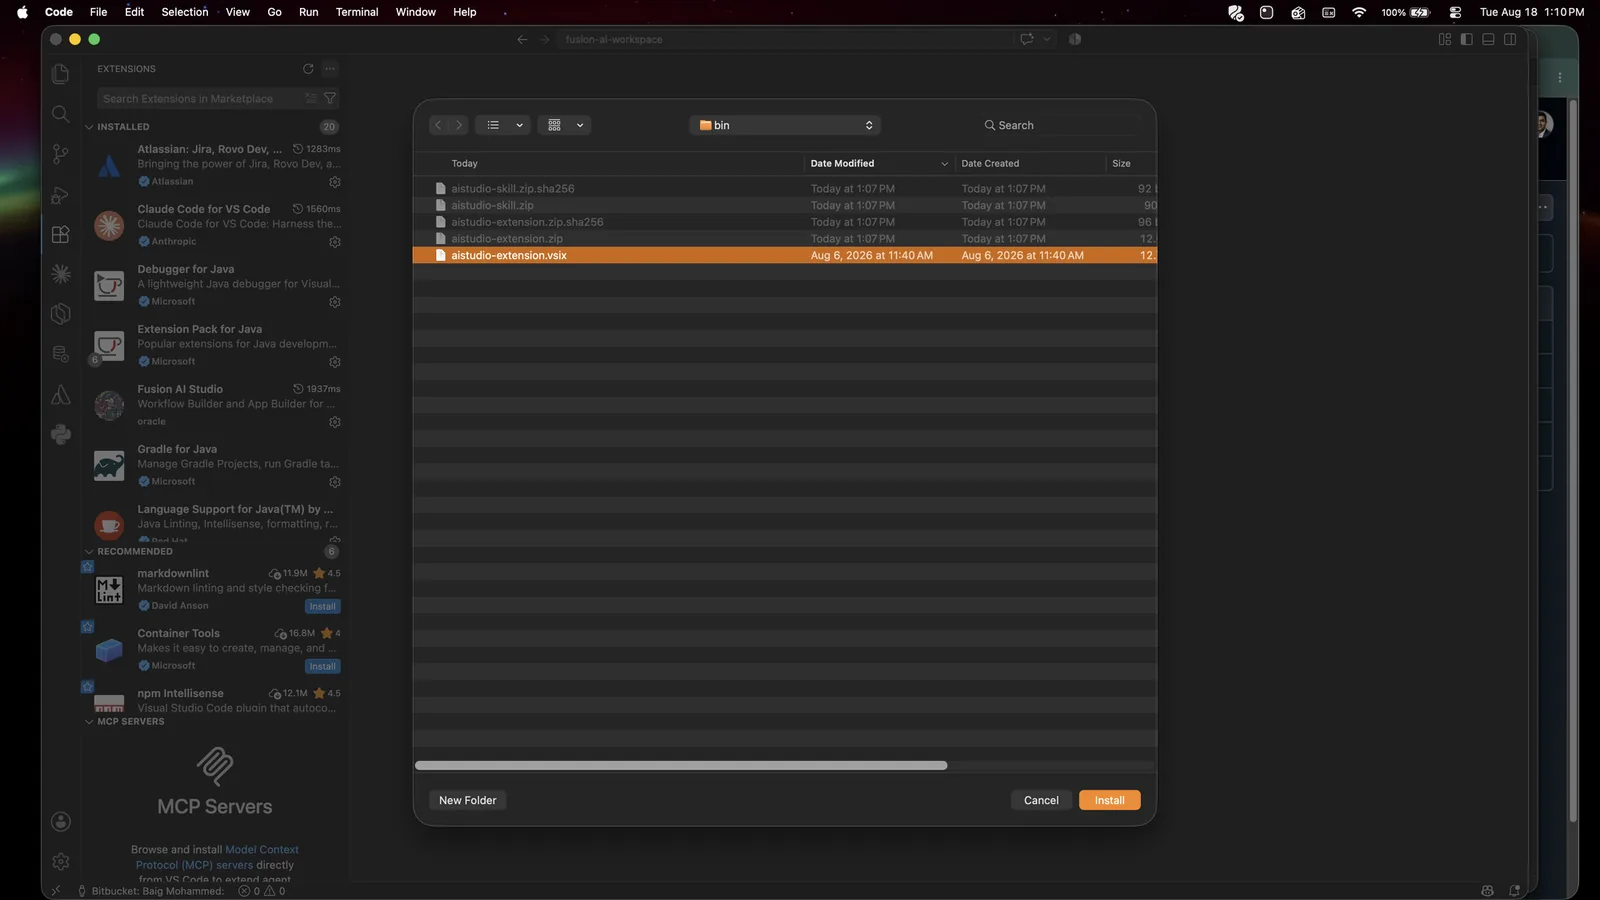
Task: Open the Go menu
Action: click(274, 12)
